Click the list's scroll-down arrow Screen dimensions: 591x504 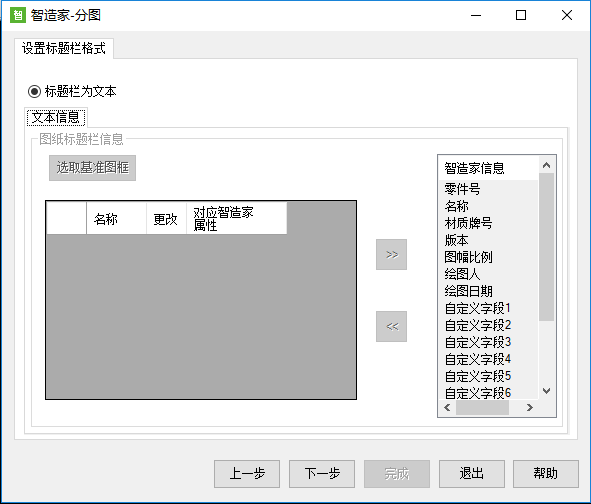point(547,391)
